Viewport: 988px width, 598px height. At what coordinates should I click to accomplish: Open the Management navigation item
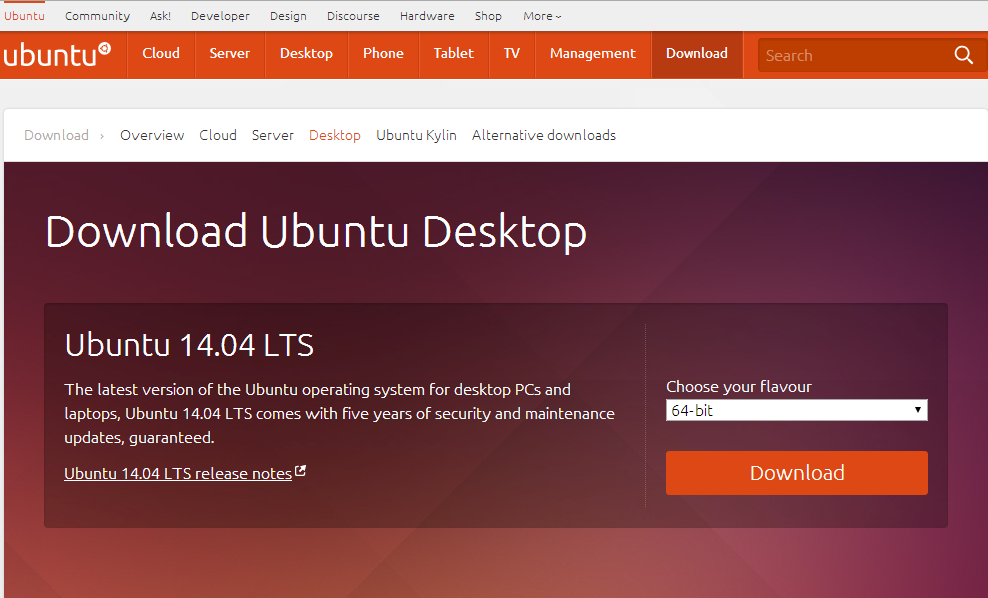tap(593, 54)
